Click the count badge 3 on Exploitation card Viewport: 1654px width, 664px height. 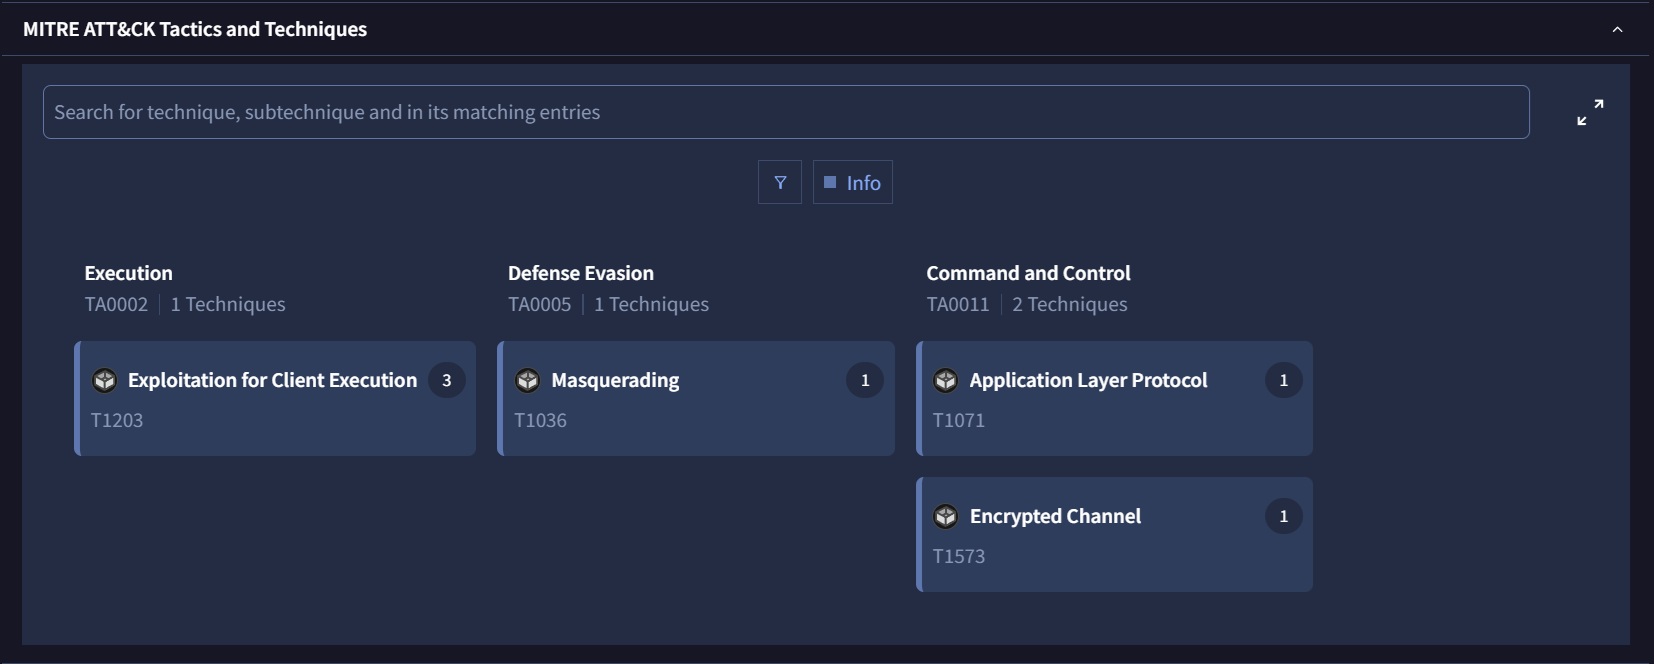(x=447, y=380)
